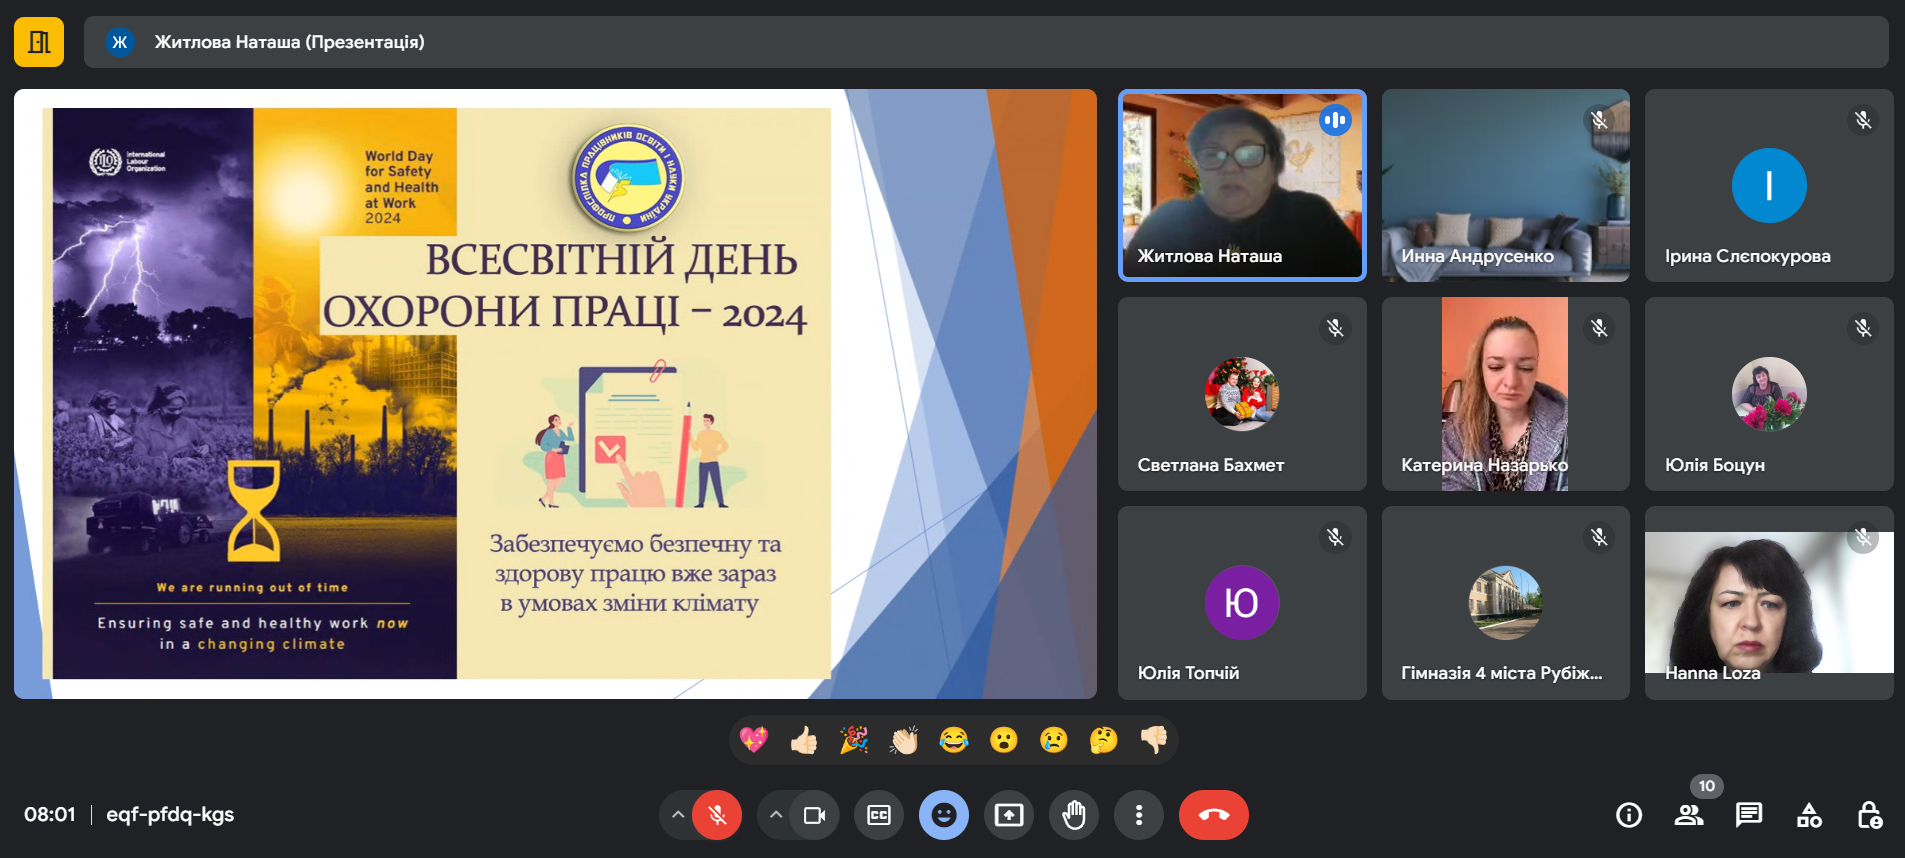Open more options three-dot menu
The image size is (1905, 858).
(1138, 815)
